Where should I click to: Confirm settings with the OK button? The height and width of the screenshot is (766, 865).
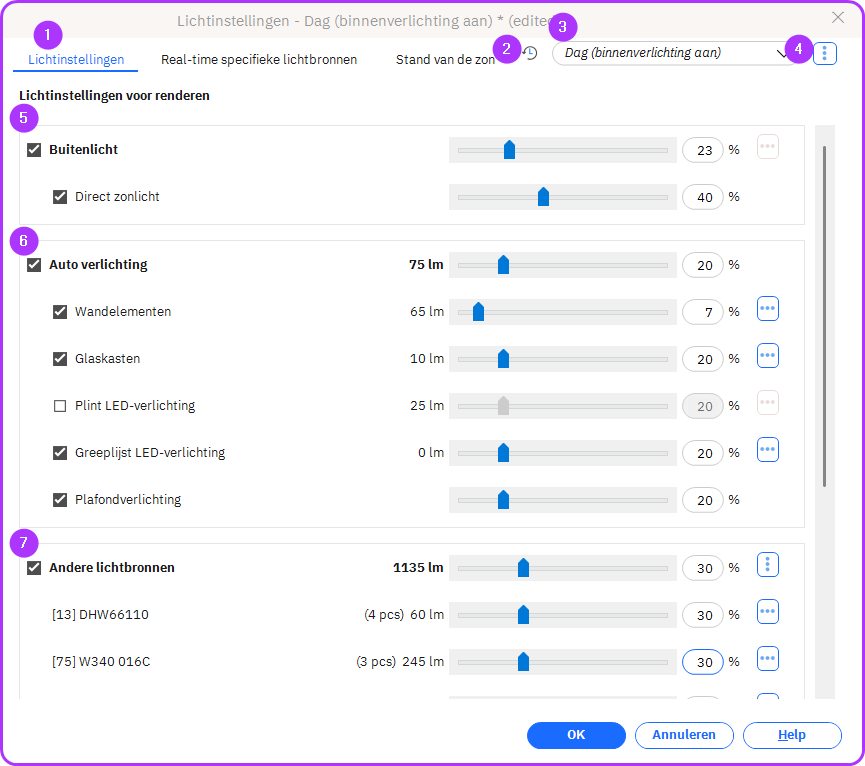coord(576,735)
